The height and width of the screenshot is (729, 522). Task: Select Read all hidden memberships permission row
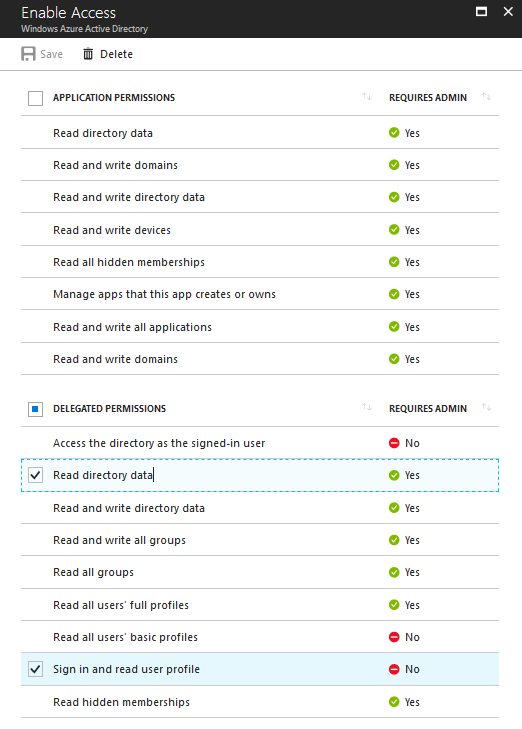click(x=260, y=262)
